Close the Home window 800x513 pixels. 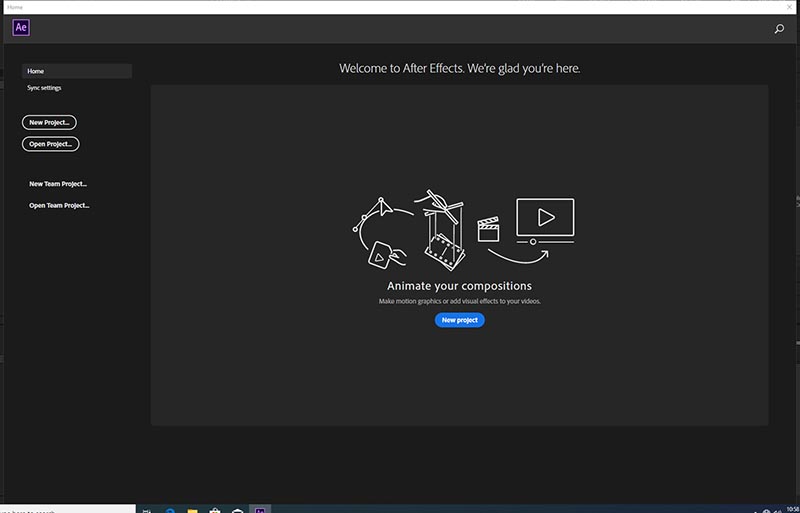[x=789, y=7]
